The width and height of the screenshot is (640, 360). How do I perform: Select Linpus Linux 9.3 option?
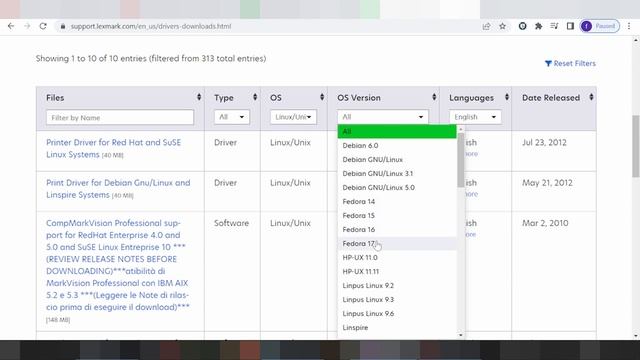[x=397, y=300]
